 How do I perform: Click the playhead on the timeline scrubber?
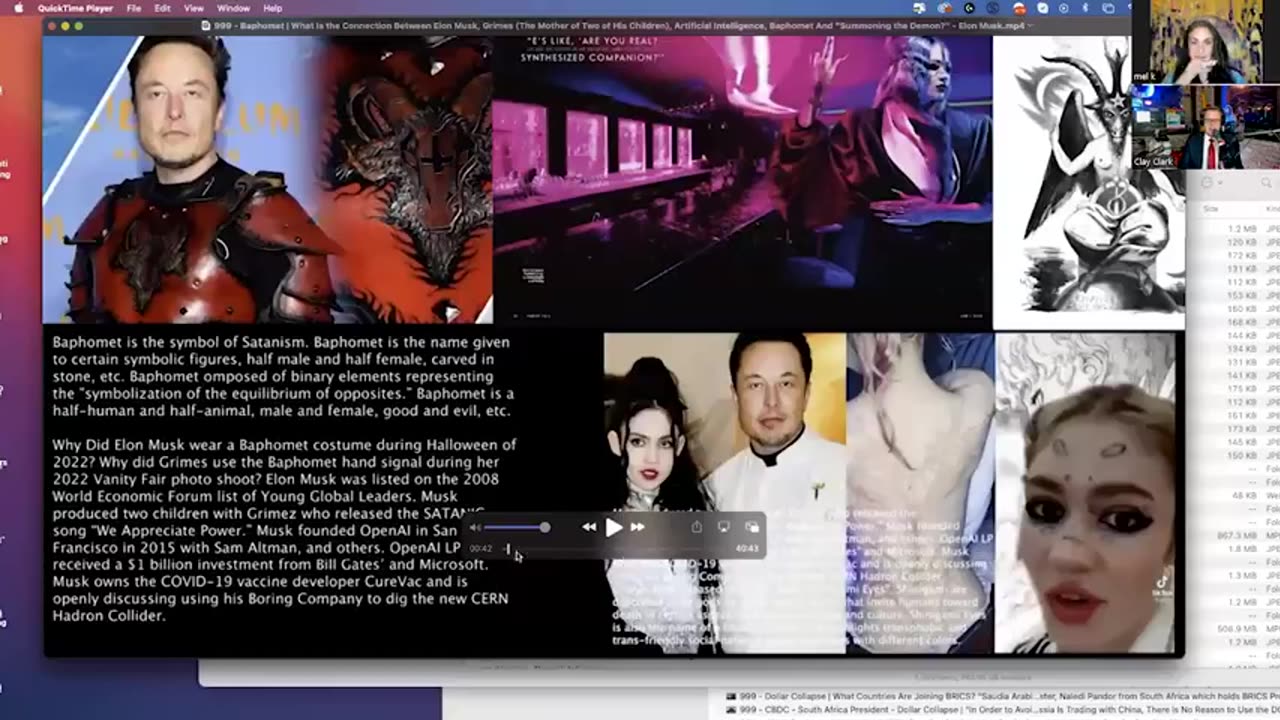[x=507, y=548]
